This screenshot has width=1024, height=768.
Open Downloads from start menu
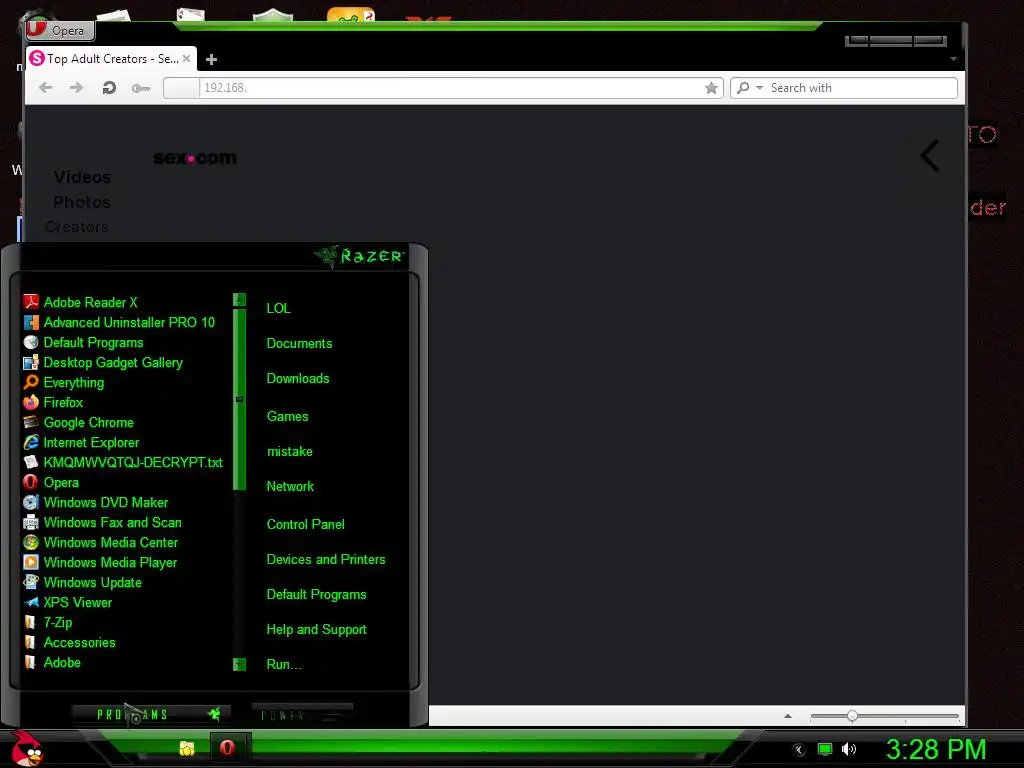[298, 379]
